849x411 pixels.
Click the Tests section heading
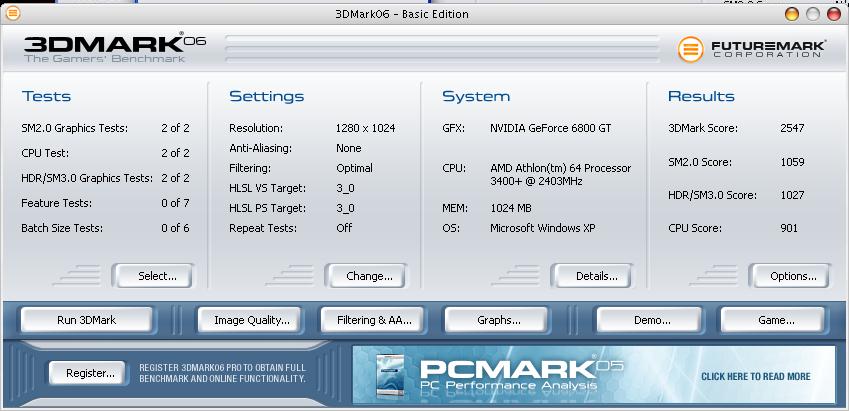(x=47, y=96)
